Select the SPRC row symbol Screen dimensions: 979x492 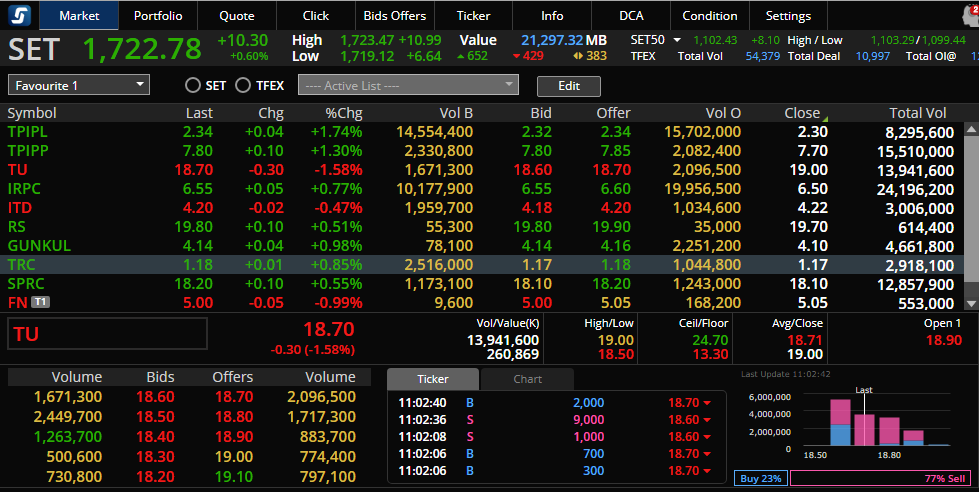(26, 283)
